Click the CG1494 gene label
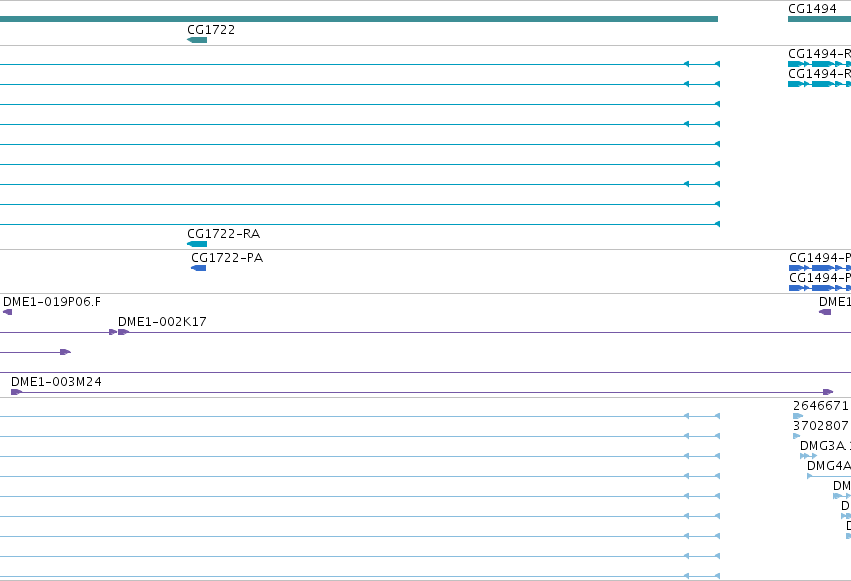851x581 pixels. click(x=812, y=9)
